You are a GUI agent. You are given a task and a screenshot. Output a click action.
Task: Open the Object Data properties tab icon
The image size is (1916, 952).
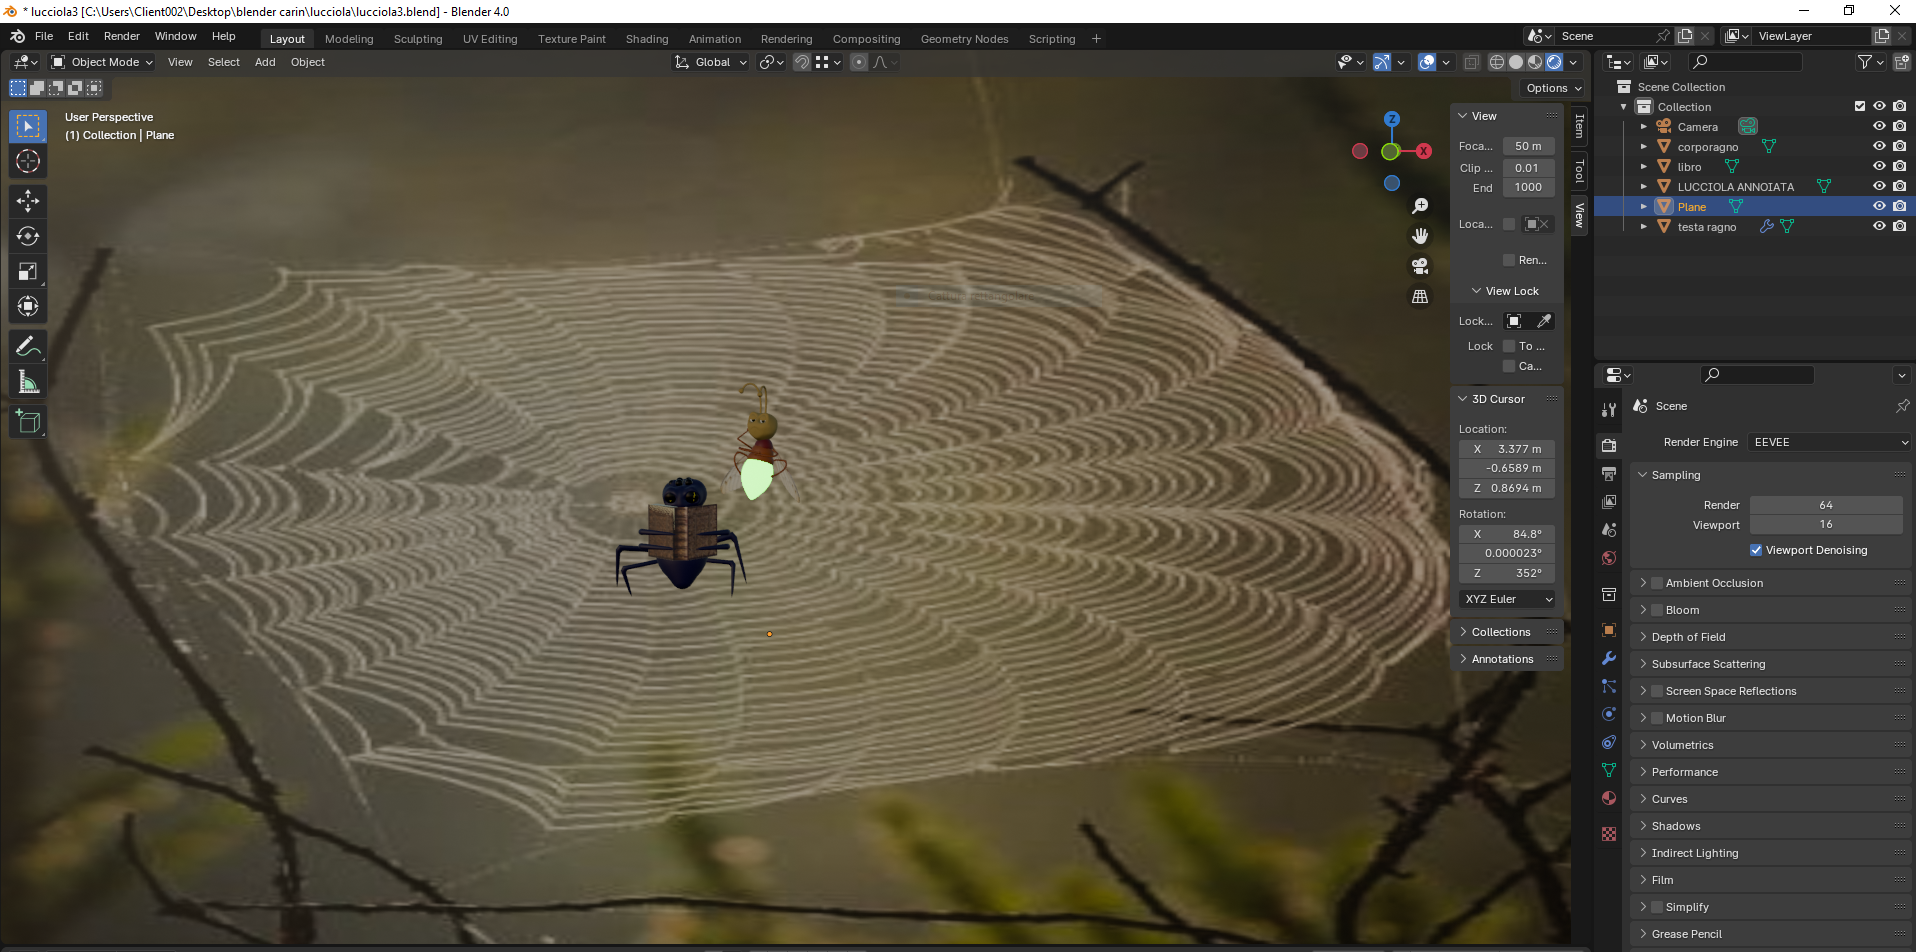click(x=1609, y=770)
